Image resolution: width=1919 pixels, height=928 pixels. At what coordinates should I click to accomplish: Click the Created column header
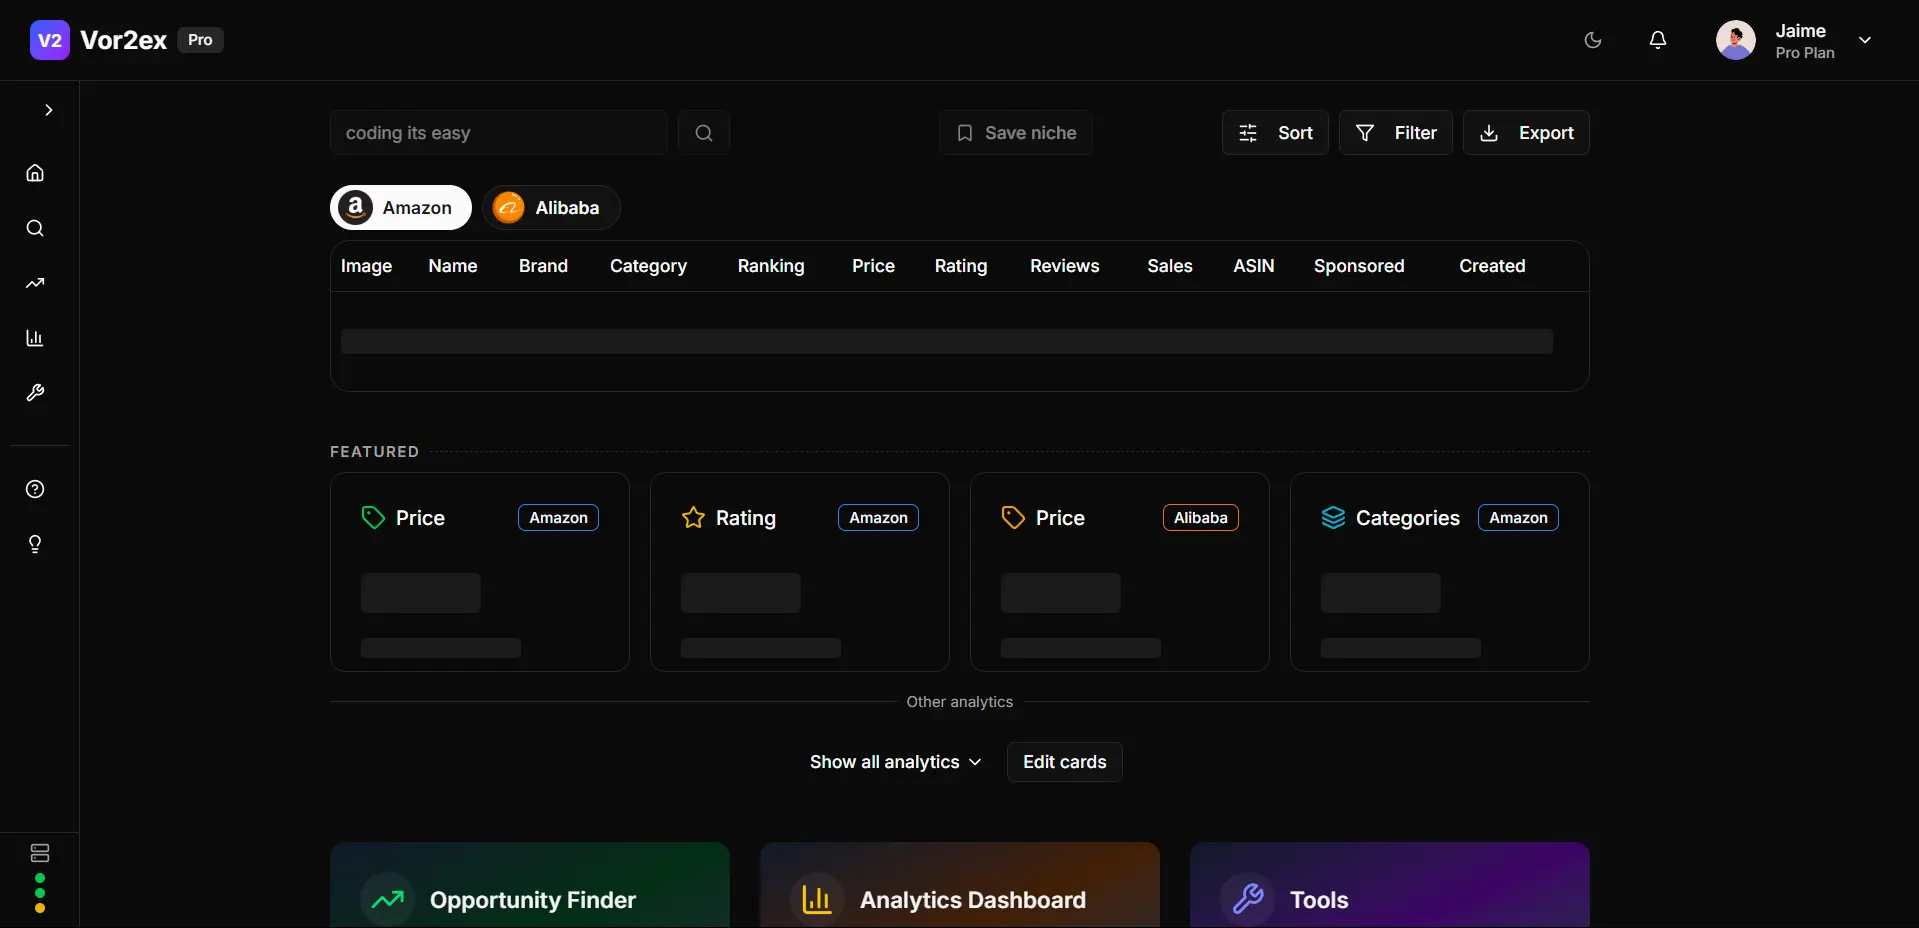[x=1492, y=266]
